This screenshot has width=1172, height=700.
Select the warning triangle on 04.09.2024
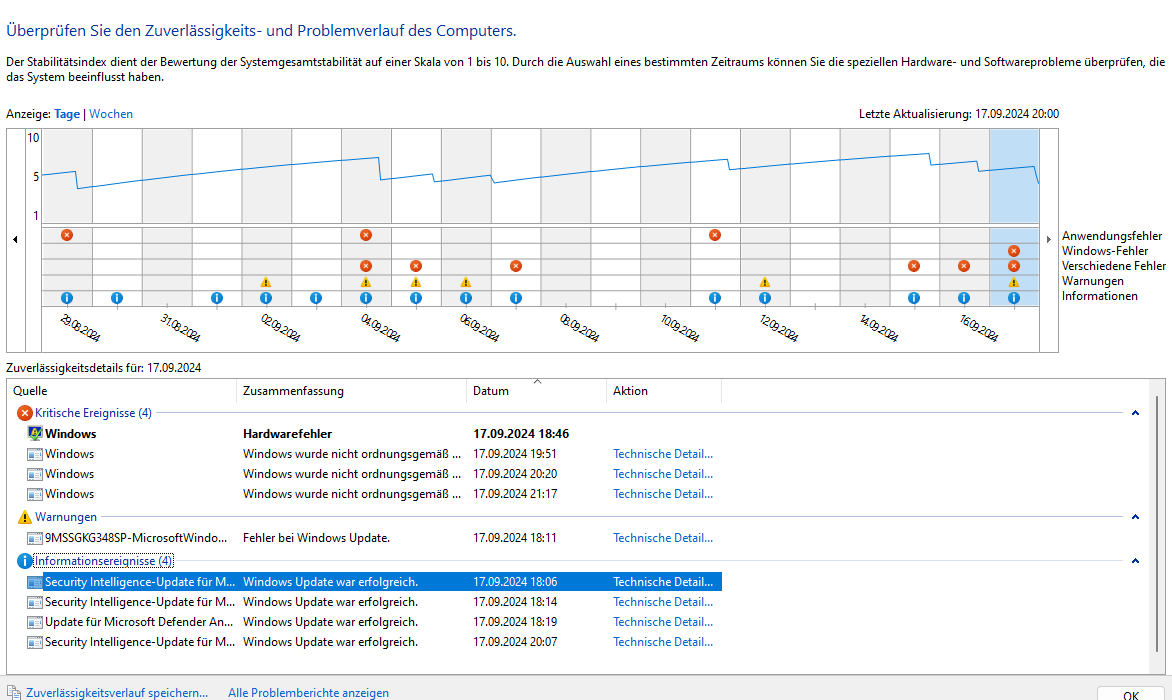coord(366,282)
